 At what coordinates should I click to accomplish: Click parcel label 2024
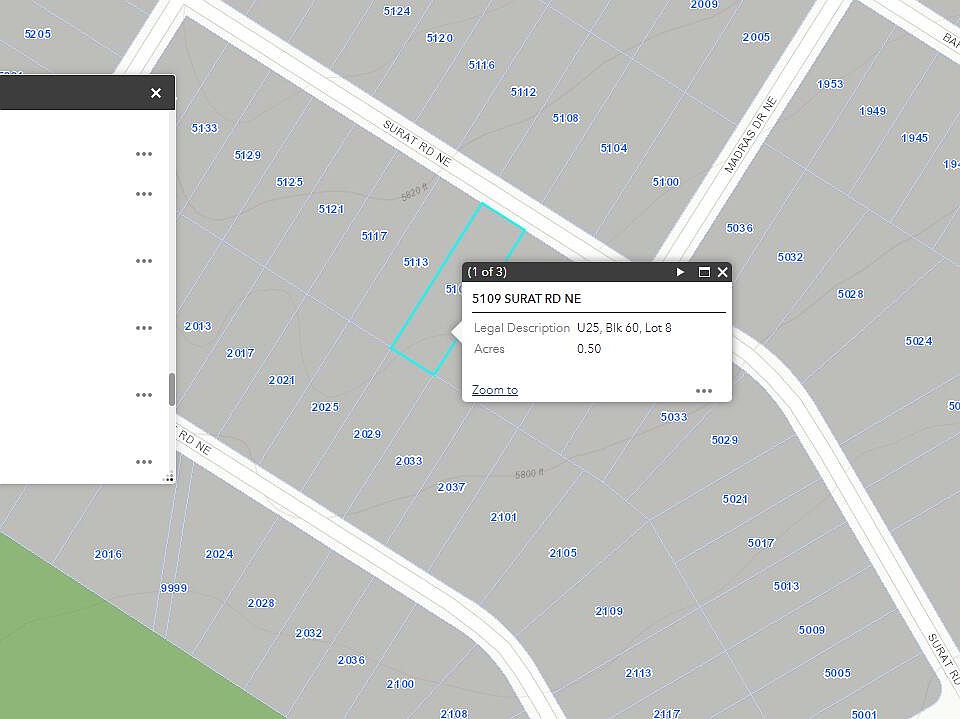point(219,554)
